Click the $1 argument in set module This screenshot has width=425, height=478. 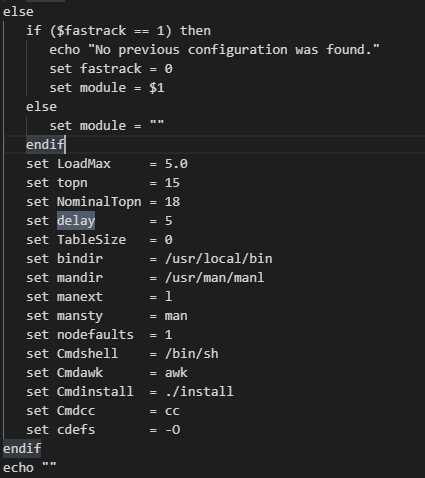click(157, 88)
